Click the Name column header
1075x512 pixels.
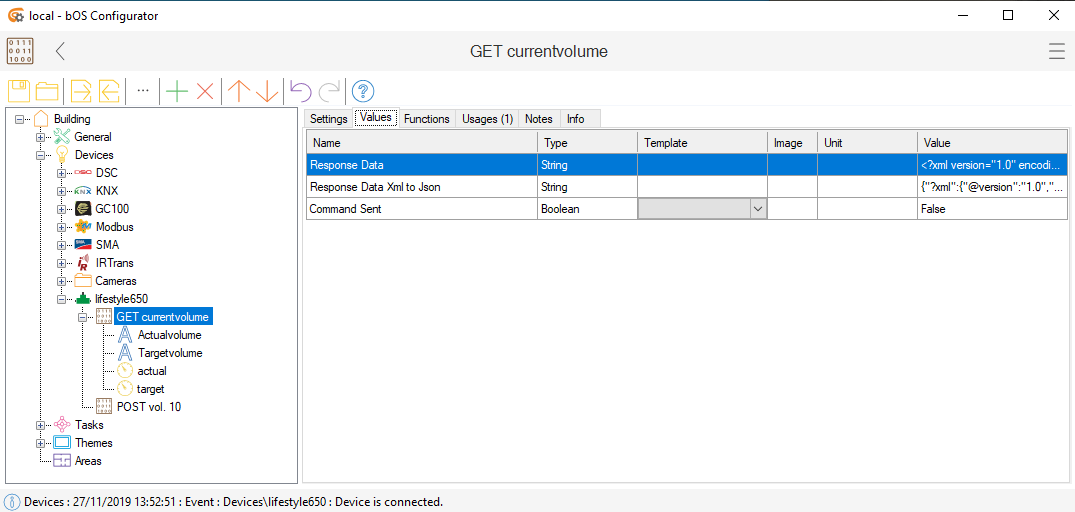[420, 143]
